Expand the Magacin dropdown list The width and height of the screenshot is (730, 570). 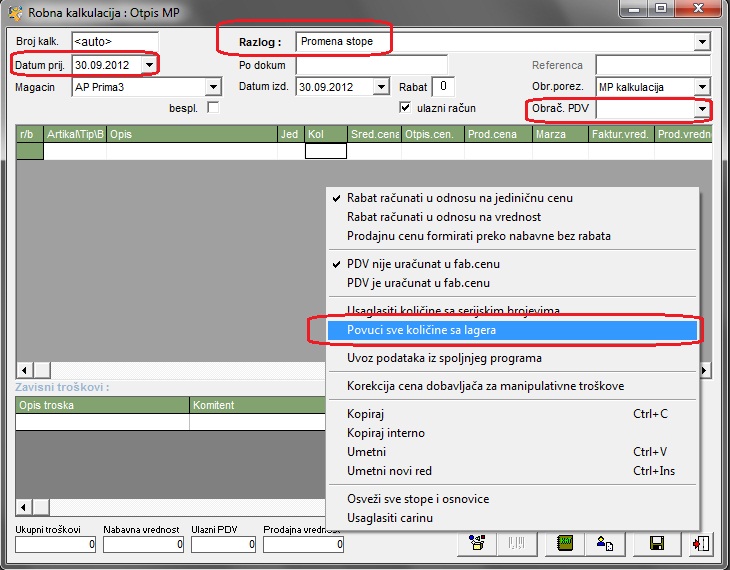click(x=214, y=87)
